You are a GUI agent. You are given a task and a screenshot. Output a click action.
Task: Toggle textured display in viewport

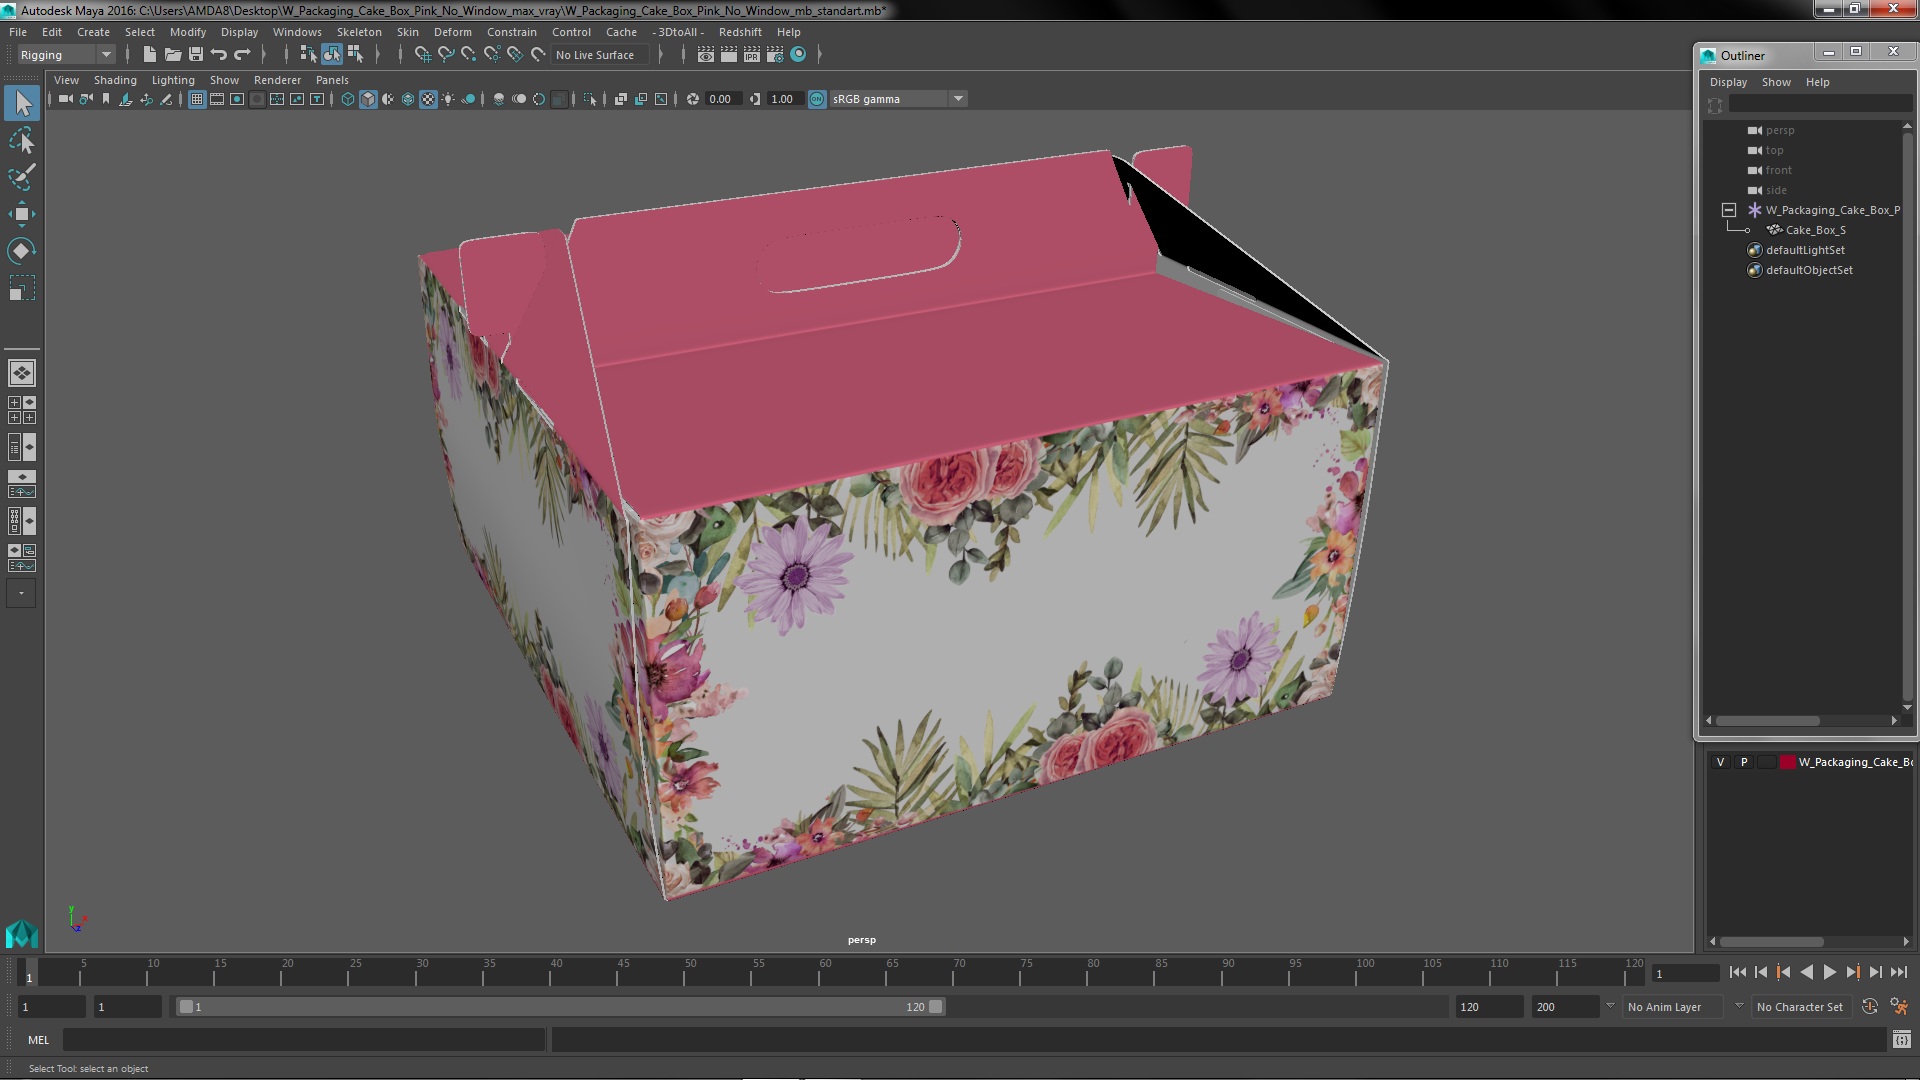coord(428,99)
